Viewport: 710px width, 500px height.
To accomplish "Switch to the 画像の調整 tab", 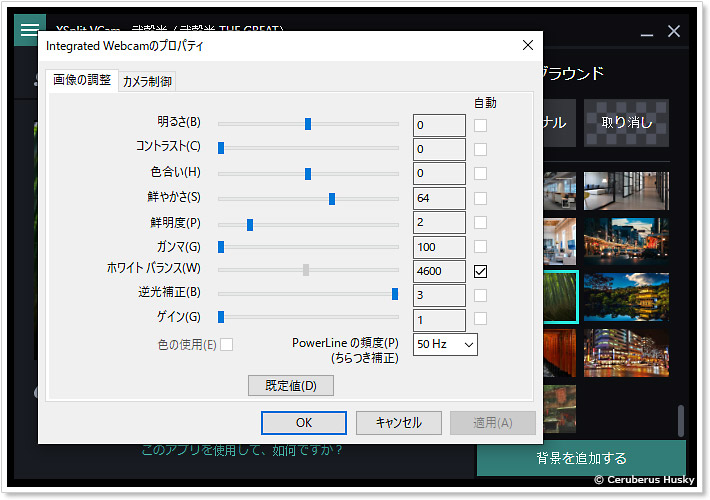I will (82, 80).
